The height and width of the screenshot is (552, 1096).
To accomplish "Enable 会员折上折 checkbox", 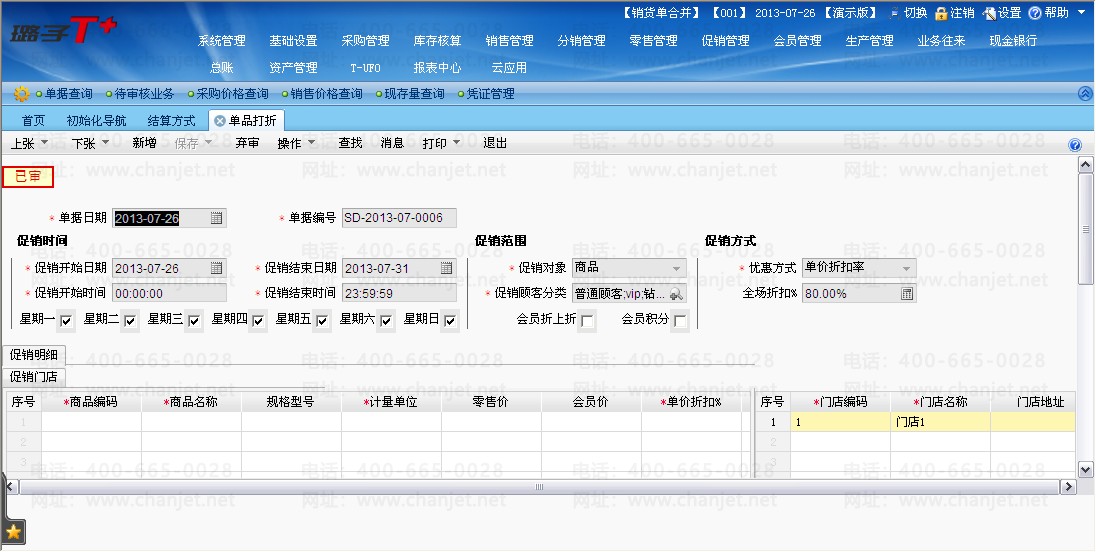I will [587, 321].
